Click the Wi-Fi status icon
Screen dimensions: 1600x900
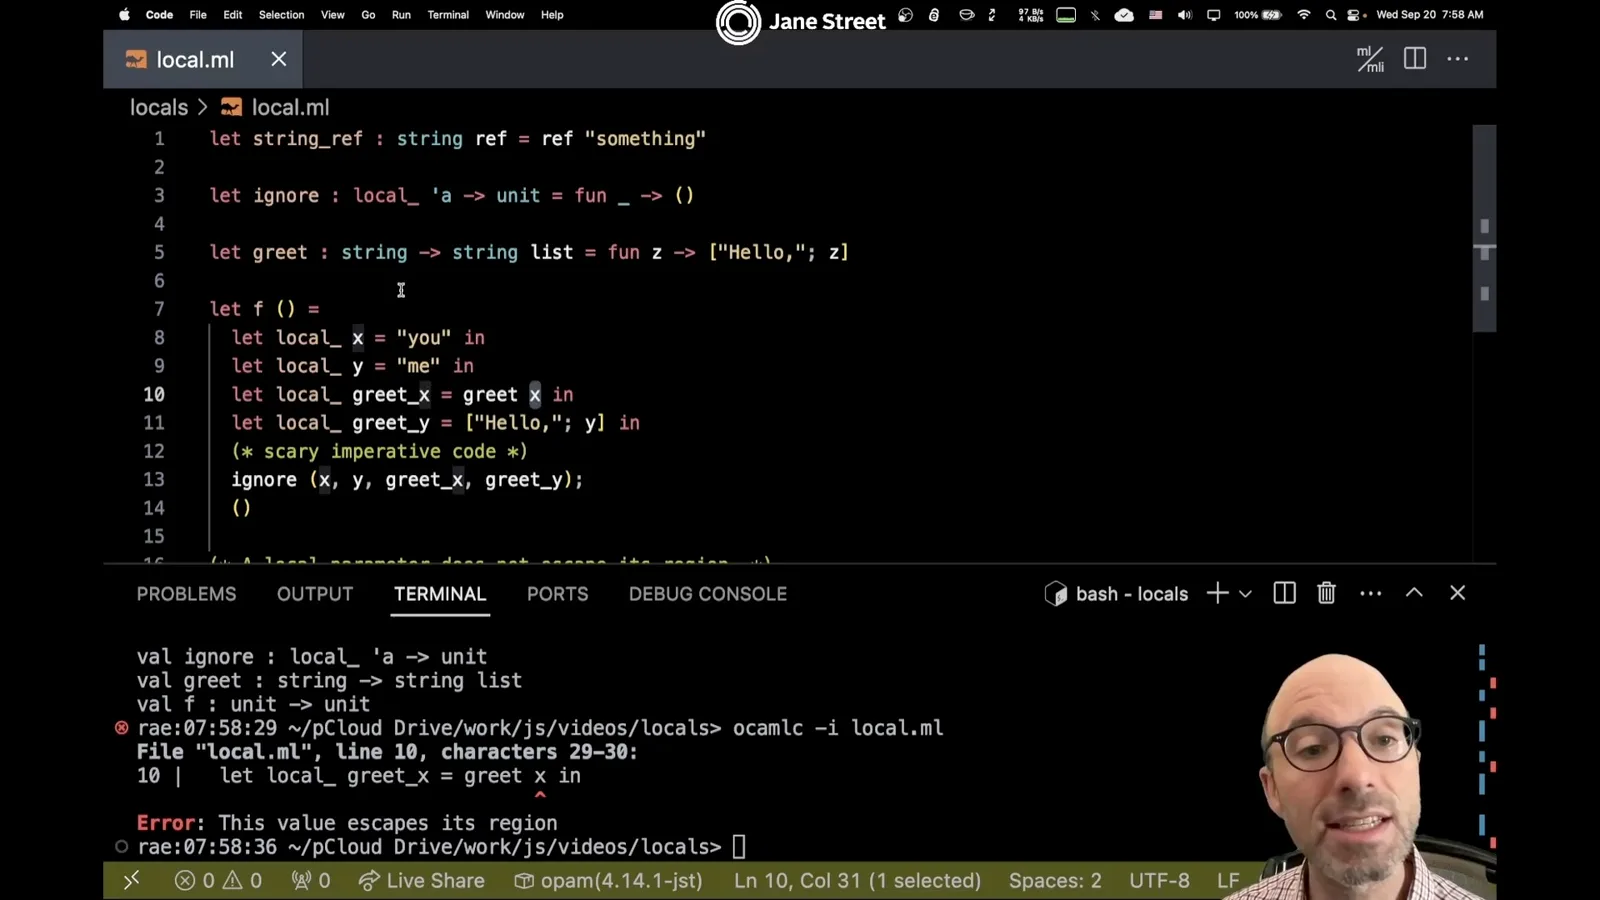click(1304, 15)
